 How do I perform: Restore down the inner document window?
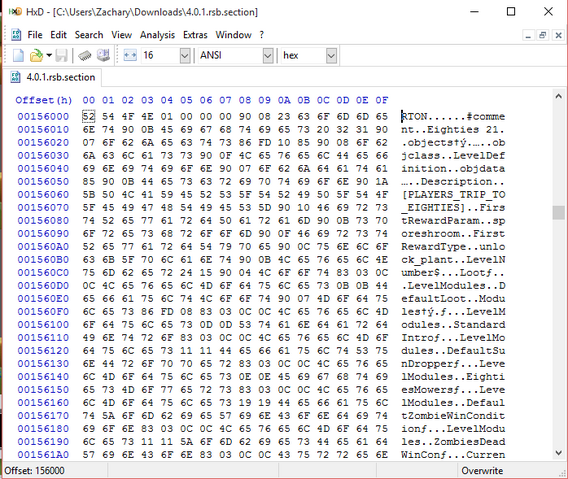(x=543, y=35)
